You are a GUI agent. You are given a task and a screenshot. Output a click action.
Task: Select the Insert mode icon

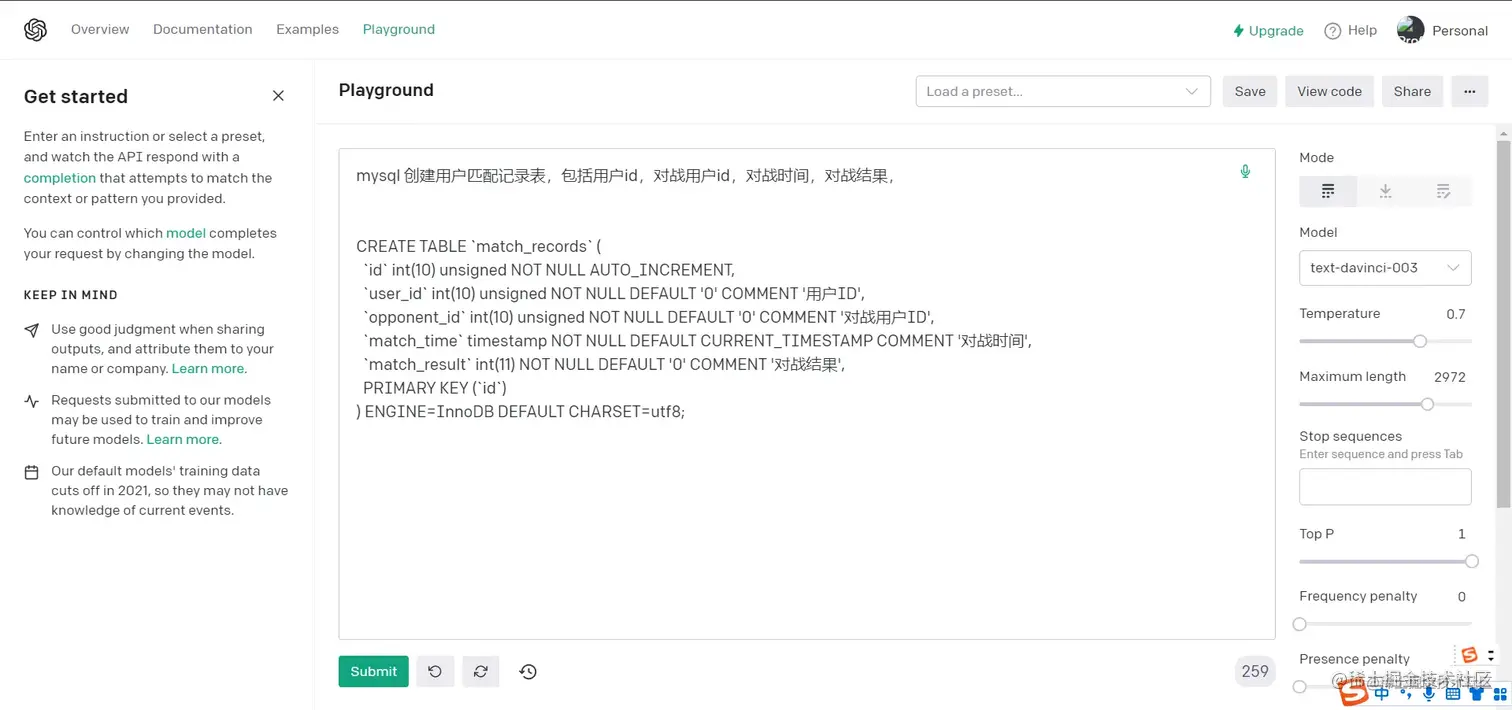tap(1385, 190)
